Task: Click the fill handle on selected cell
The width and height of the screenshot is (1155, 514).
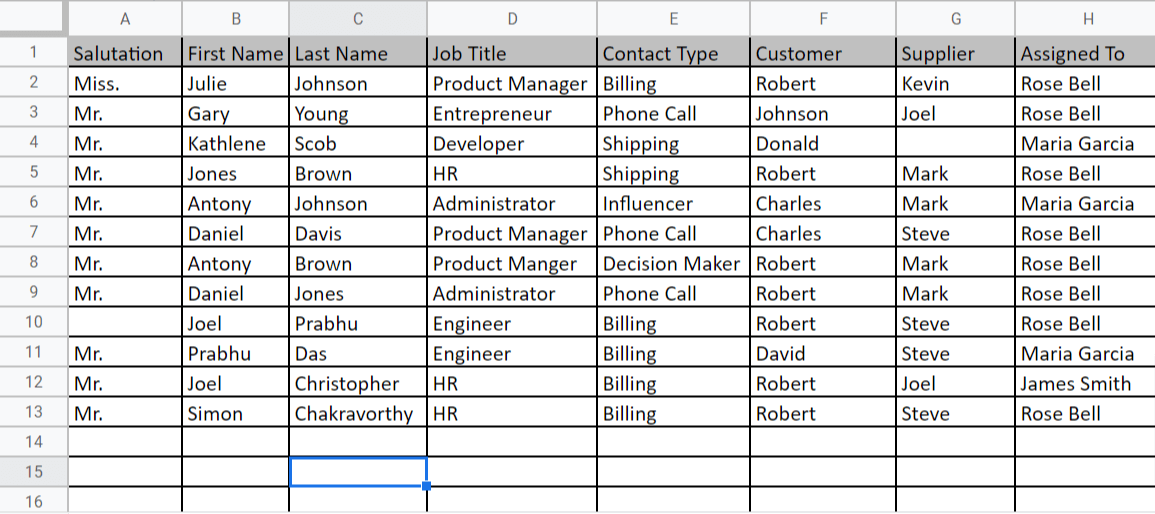Action: [x=427, y=486]
